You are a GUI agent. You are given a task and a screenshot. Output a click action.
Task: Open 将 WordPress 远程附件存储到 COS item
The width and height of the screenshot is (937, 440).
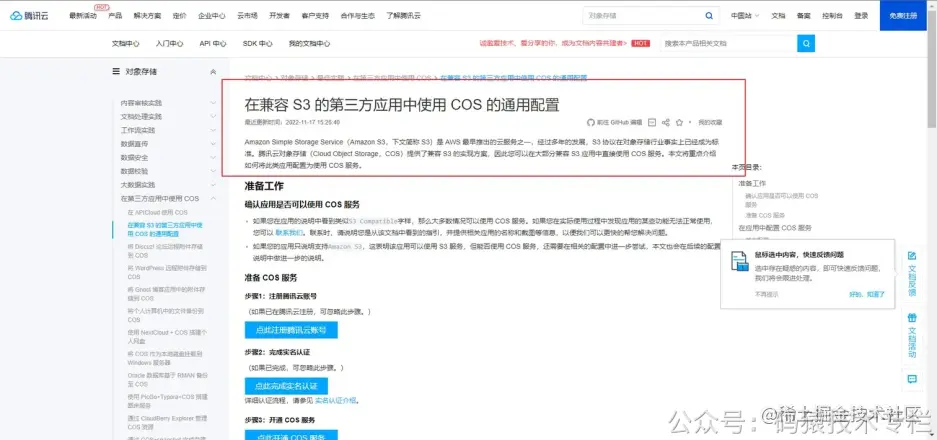tap(166, 272)
